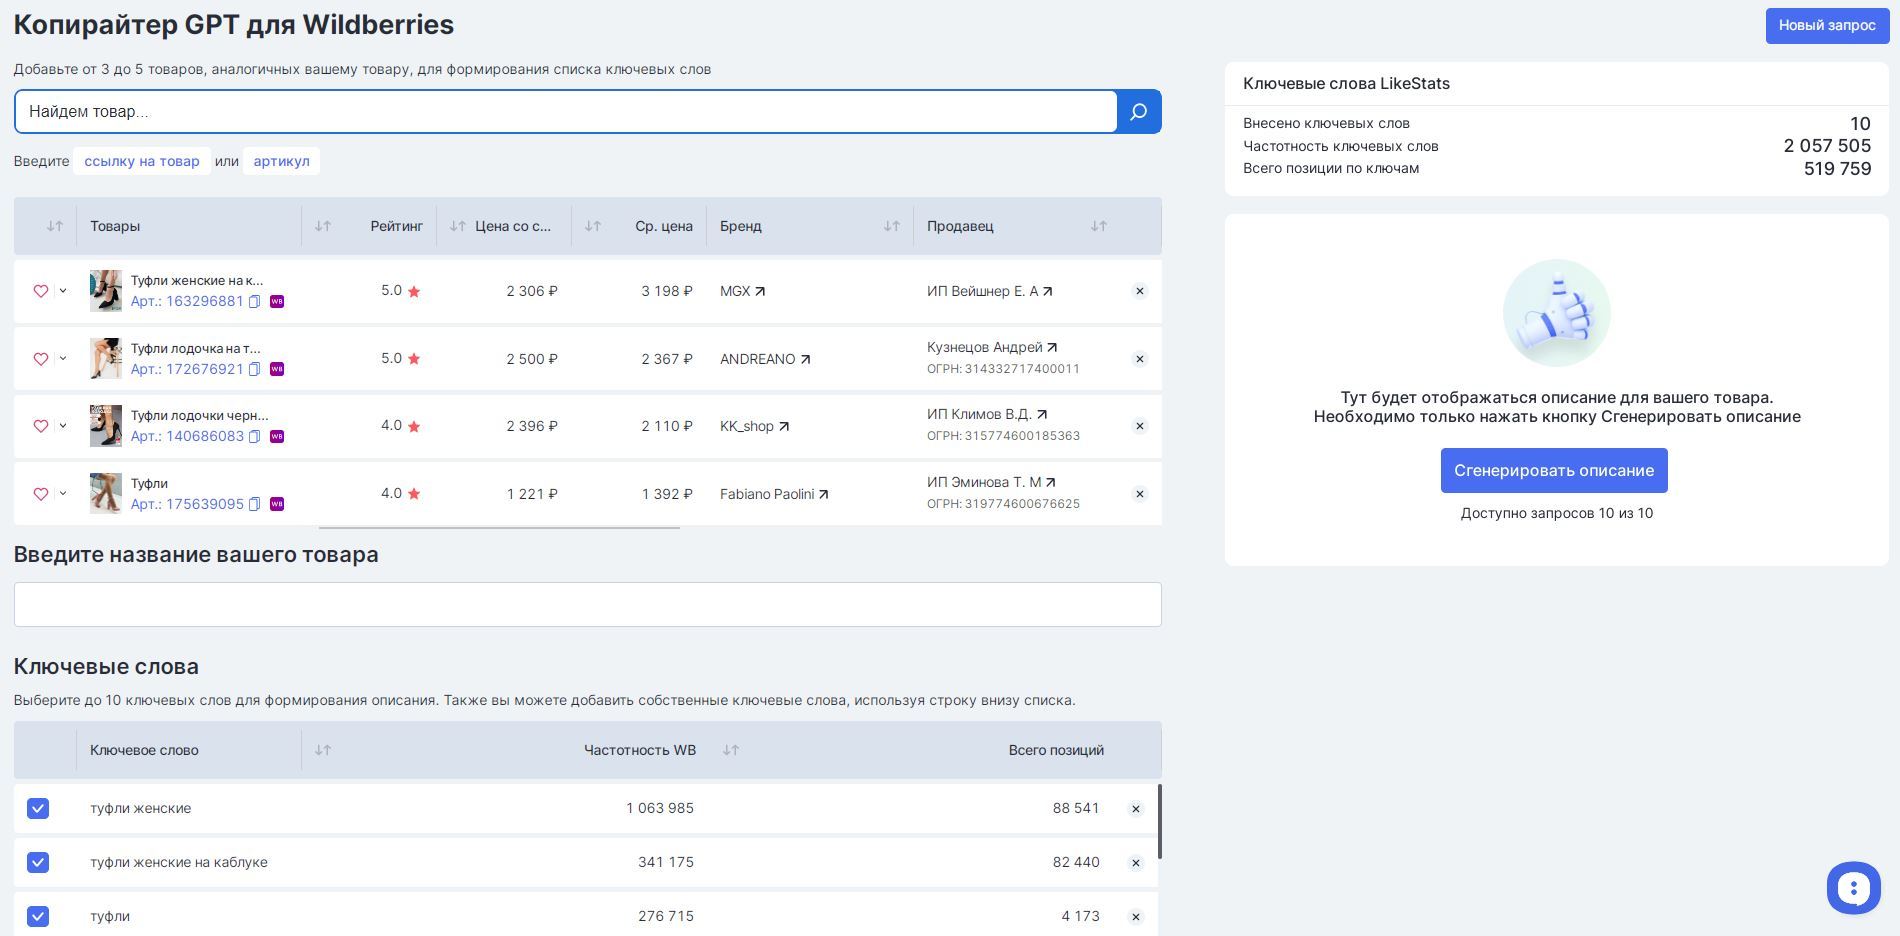Favorite the product Арт. 140686083

[41, 426]
